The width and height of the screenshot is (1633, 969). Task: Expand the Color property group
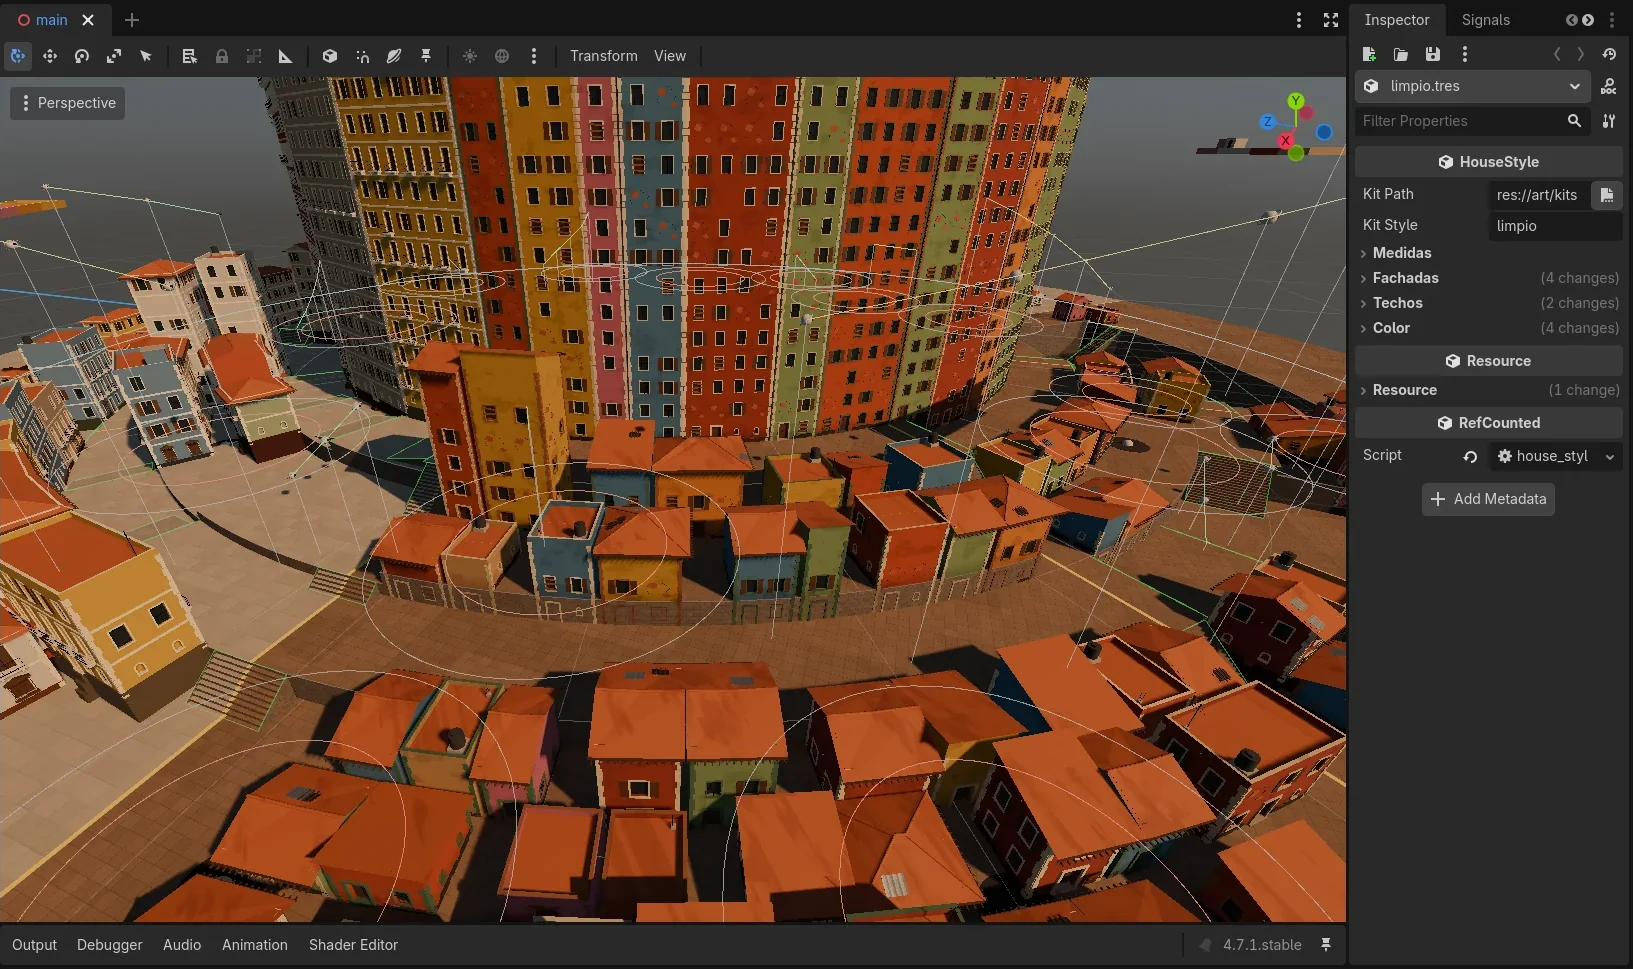1488,328
